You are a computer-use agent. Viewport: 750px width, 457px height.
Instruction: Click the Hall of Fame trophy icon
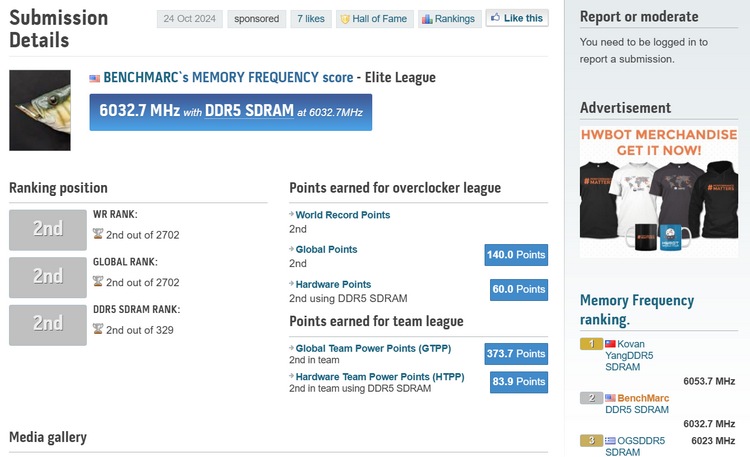pyautogui.click(x=345, y=19)
